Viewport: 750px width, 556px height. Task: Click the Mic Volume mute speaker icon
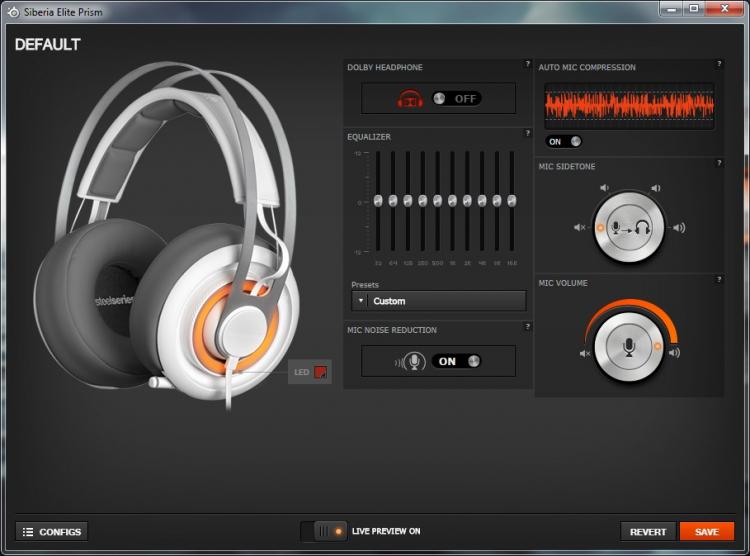(585, 354)
